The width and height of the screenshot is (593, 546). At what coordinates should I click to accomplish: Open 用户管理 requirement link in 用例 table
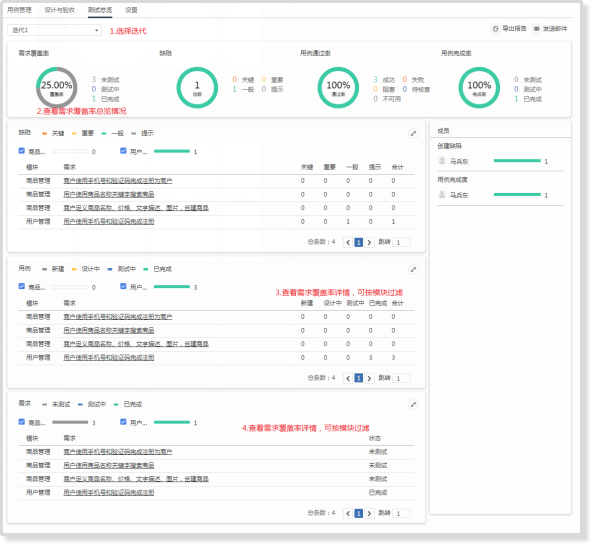(x=109, y=358)
